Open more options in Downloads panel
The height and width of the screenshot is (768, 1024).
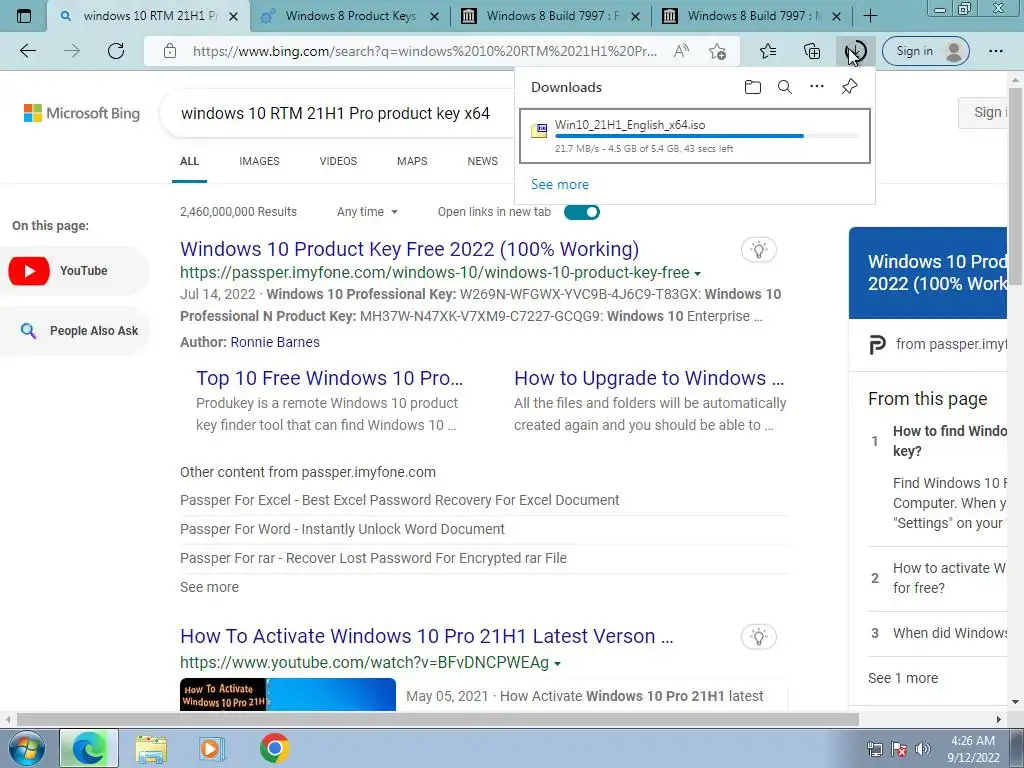[817, 86]
